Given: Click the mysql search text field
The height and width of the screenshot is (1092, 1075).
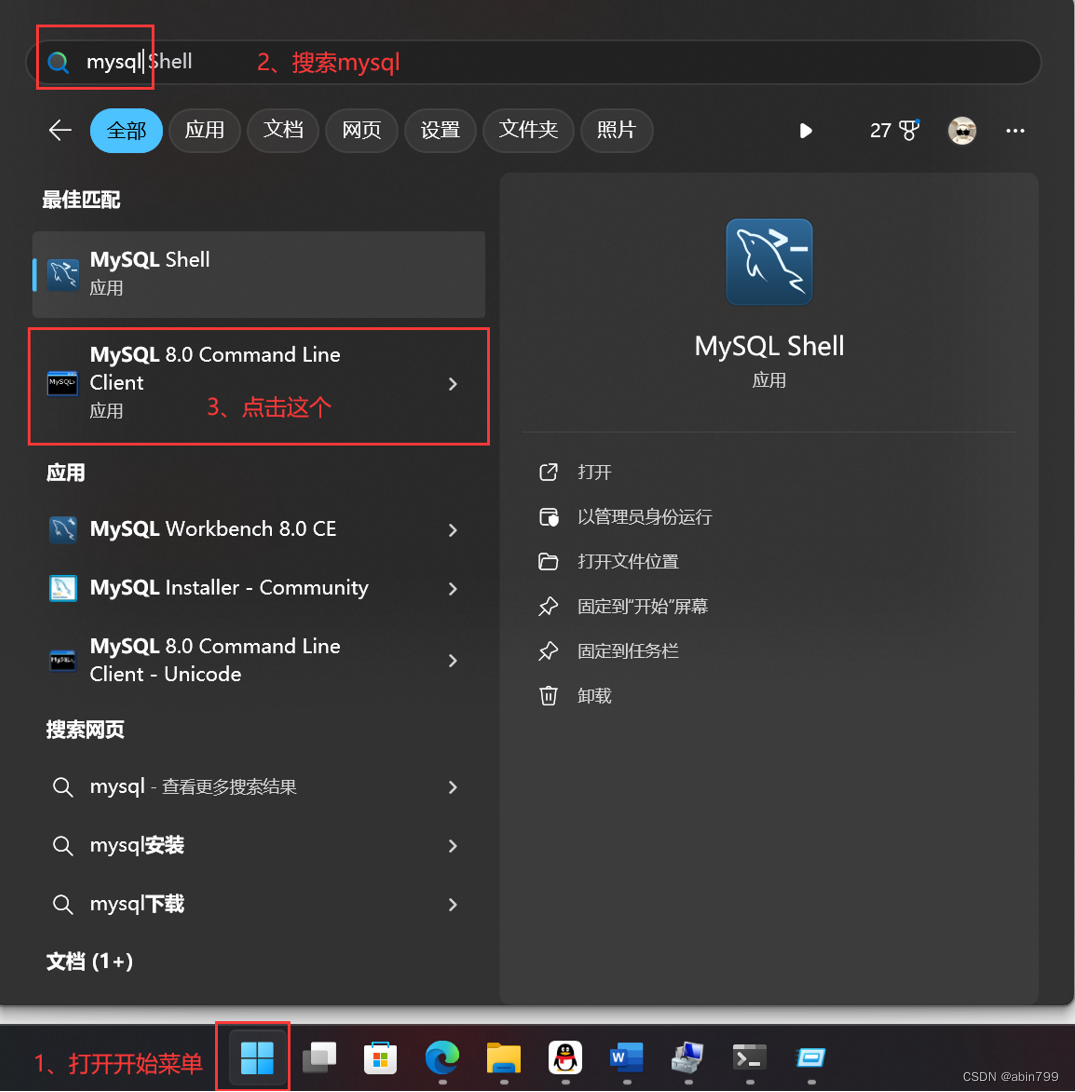Looking at the screenshot, I should click(533, 63).
